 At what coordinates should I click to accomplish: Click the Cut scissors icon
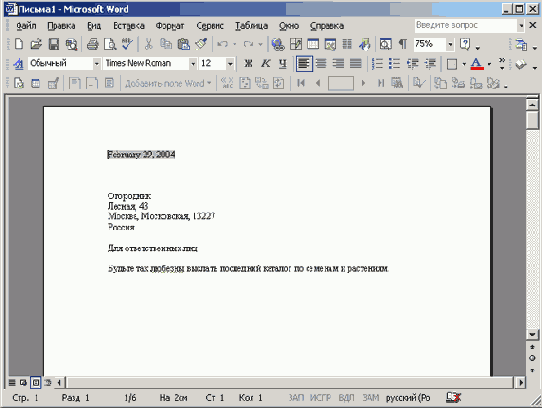click(x=149, y=44)
